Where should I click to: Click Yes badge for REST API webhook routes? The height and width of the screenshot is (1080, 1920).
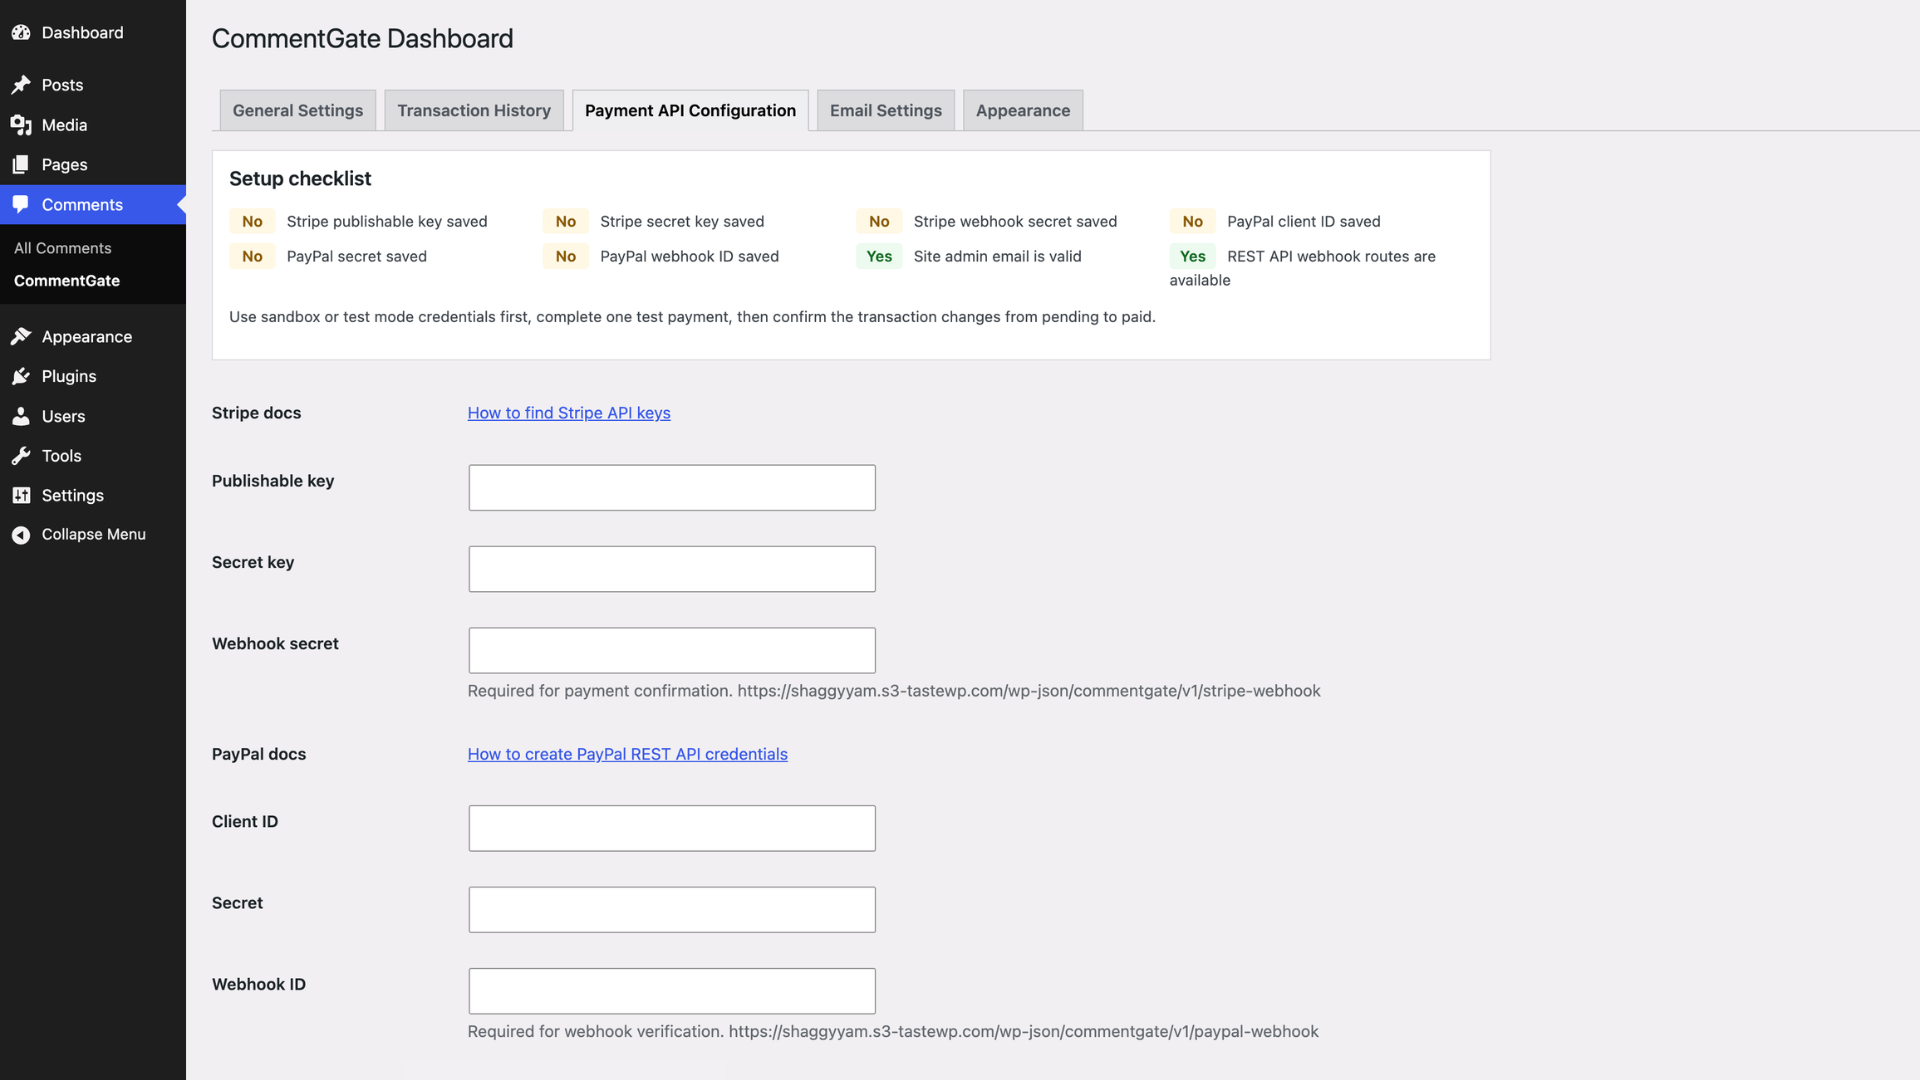(1193, 257)
